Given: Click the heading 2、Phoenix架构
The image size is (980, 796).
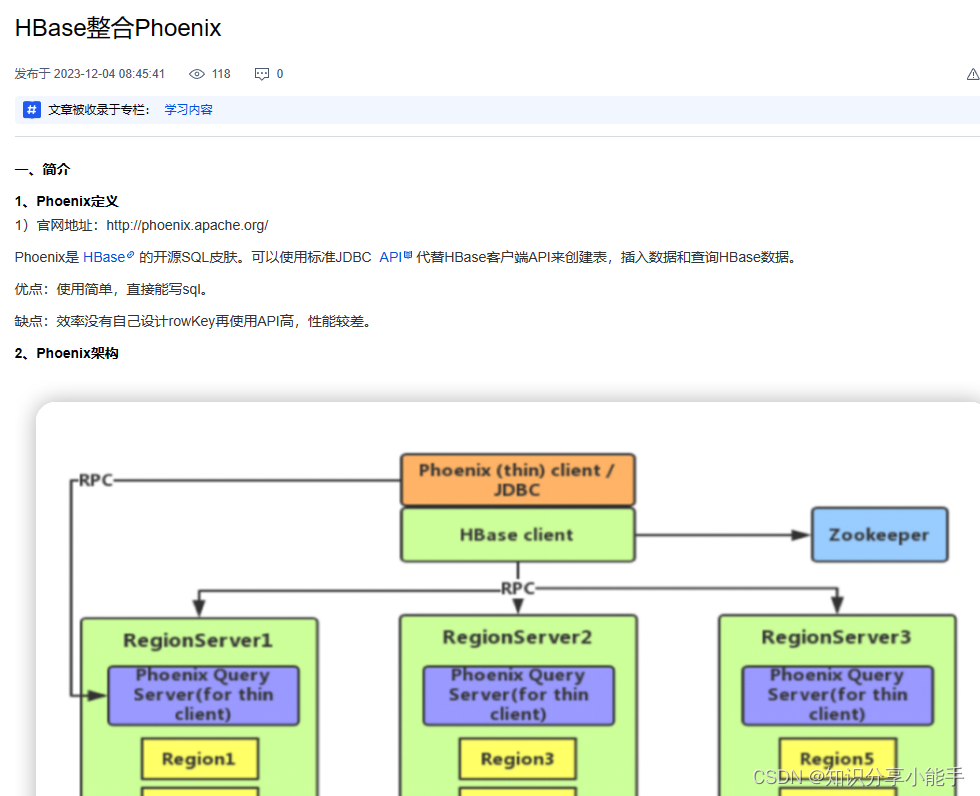Looking at the screenshot, I should pos(66,353).
